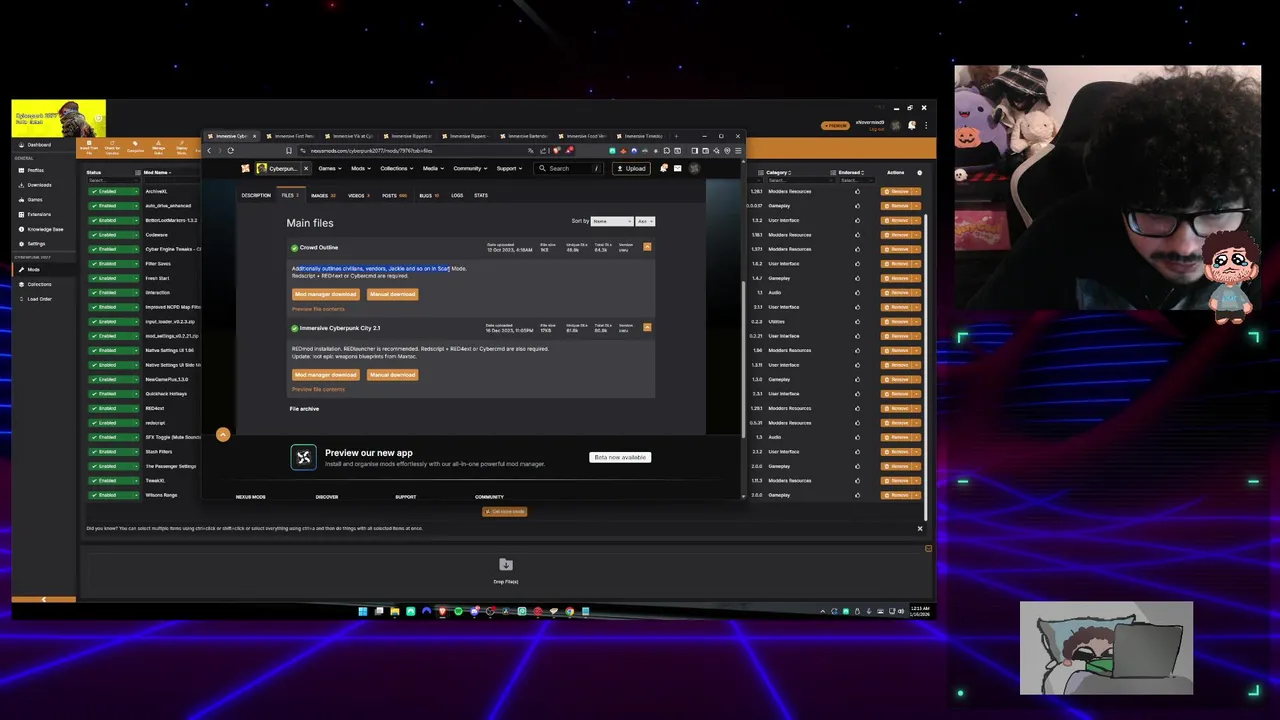Viewport: 1280px width, 720px height.
Task: Switch to the DESCRIPTION tab
Action: tap(256, 195)
